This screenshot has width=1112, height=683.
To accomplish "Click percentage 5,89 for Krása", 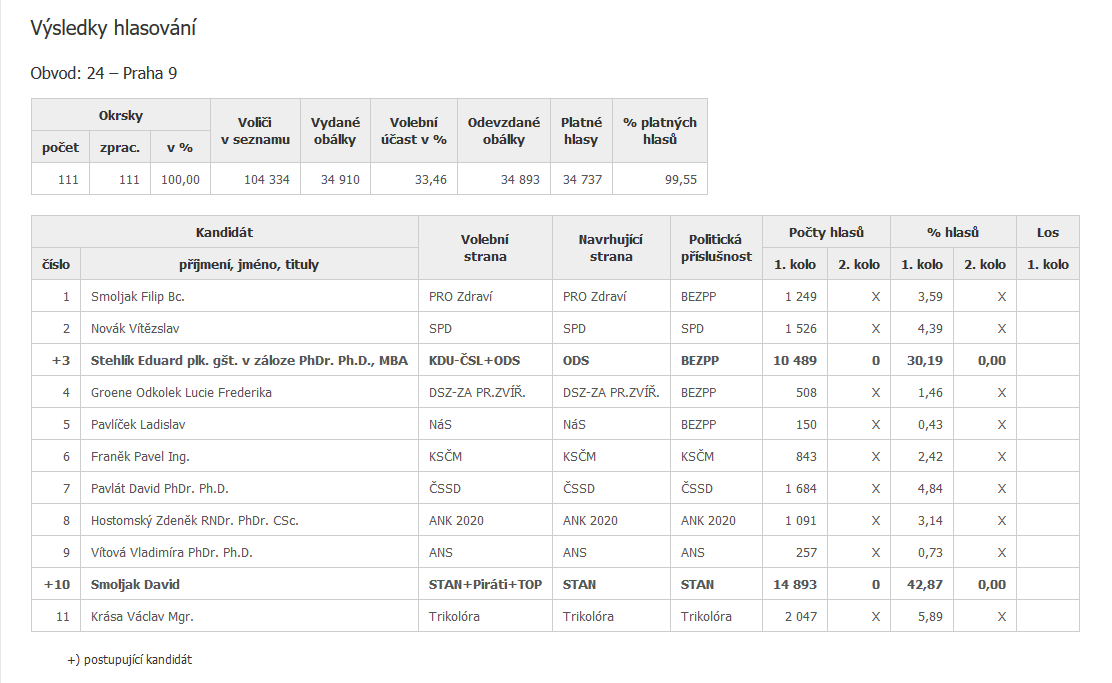I will (x=930, y=616).
